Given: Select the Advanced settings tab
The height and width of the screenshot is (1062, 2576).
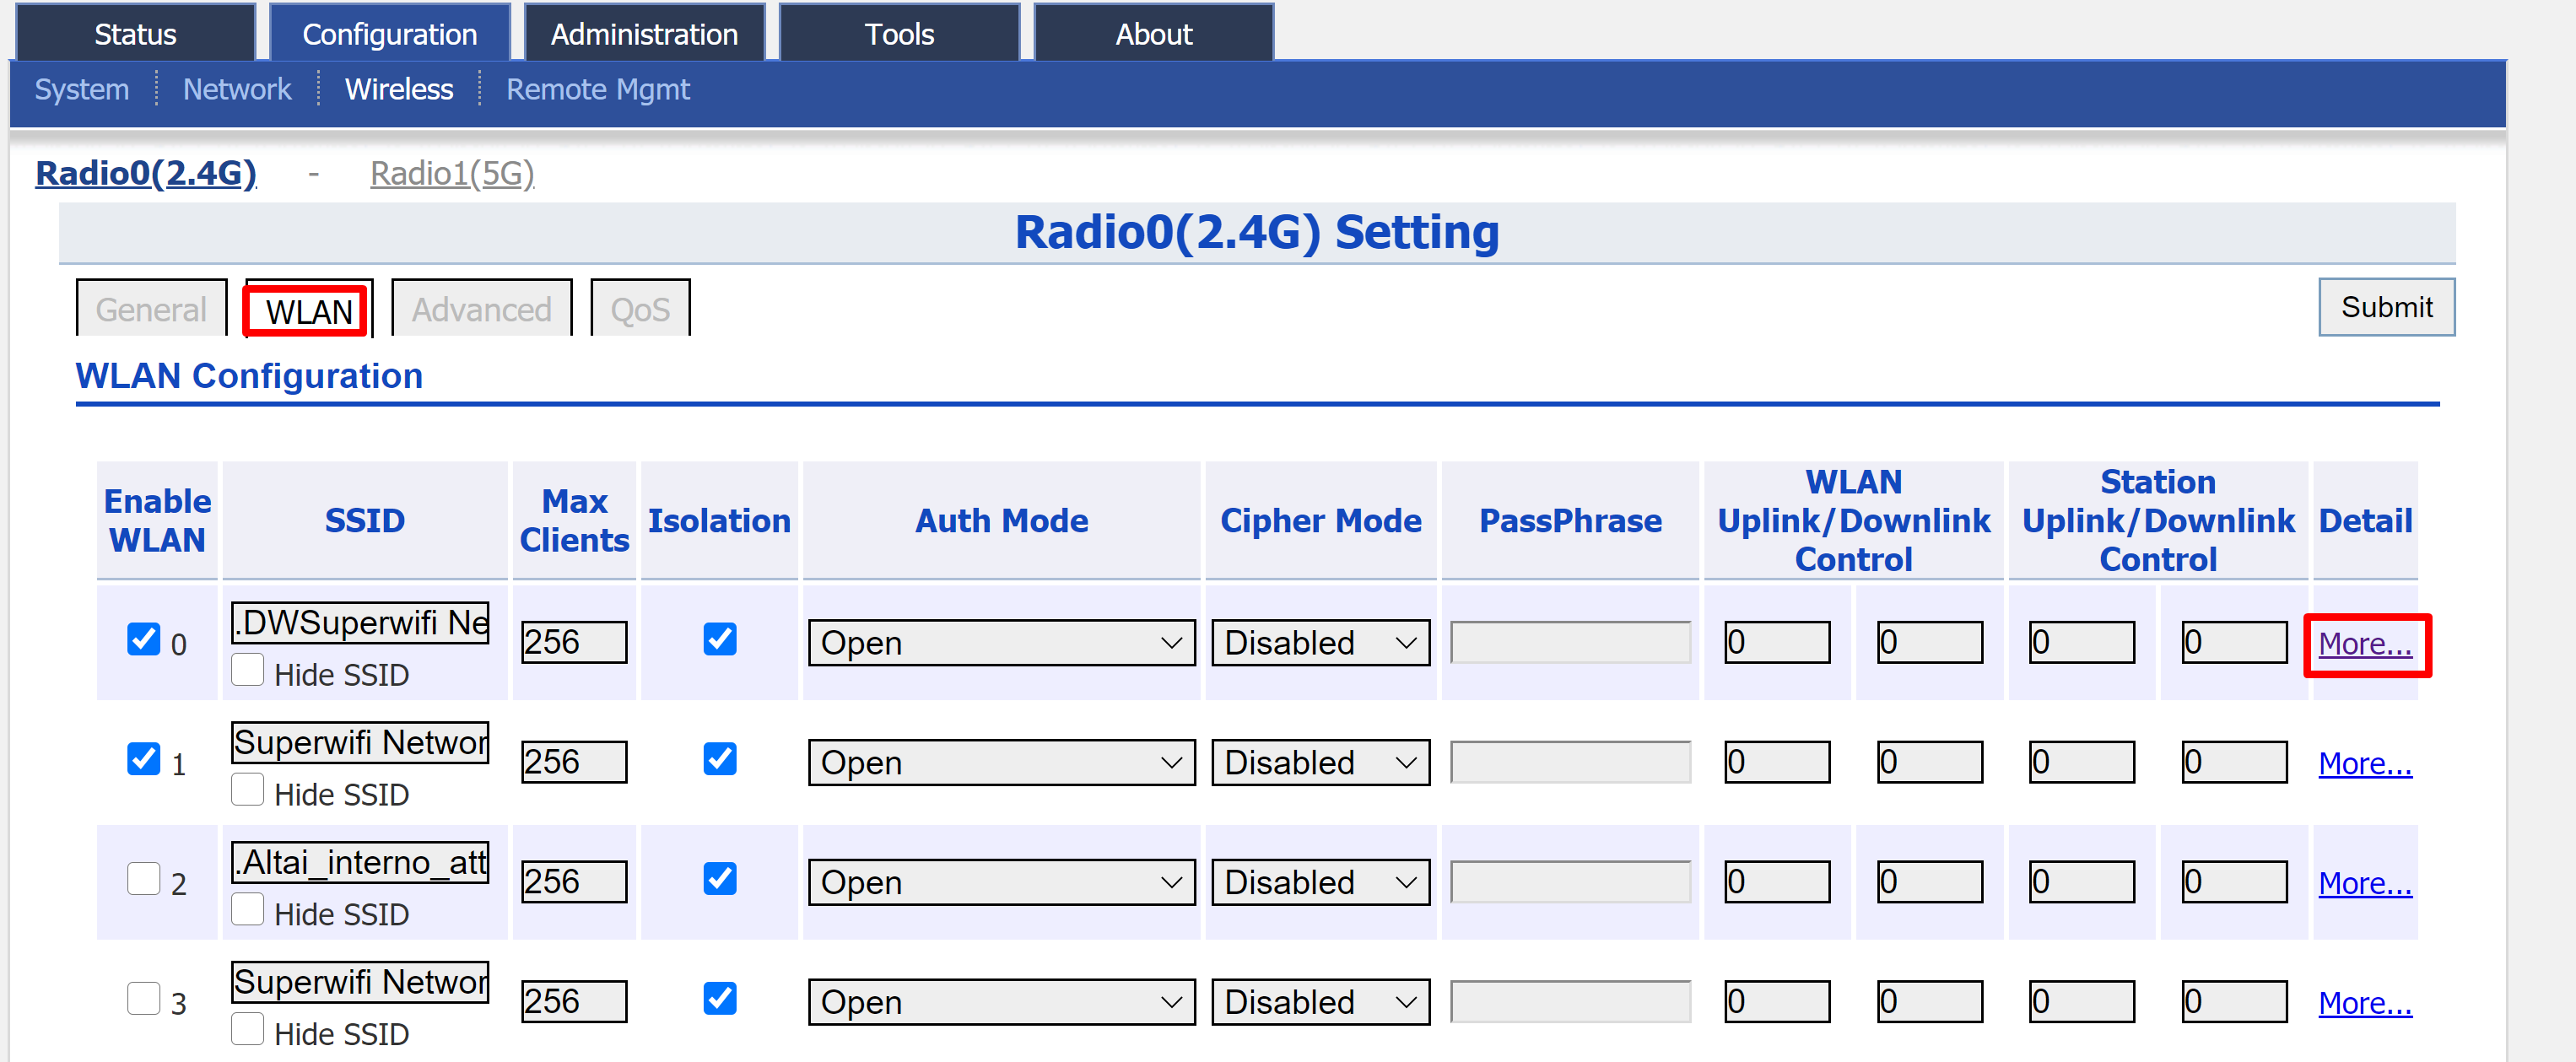Looking at the screenshot, I should (x=481, y=310).
